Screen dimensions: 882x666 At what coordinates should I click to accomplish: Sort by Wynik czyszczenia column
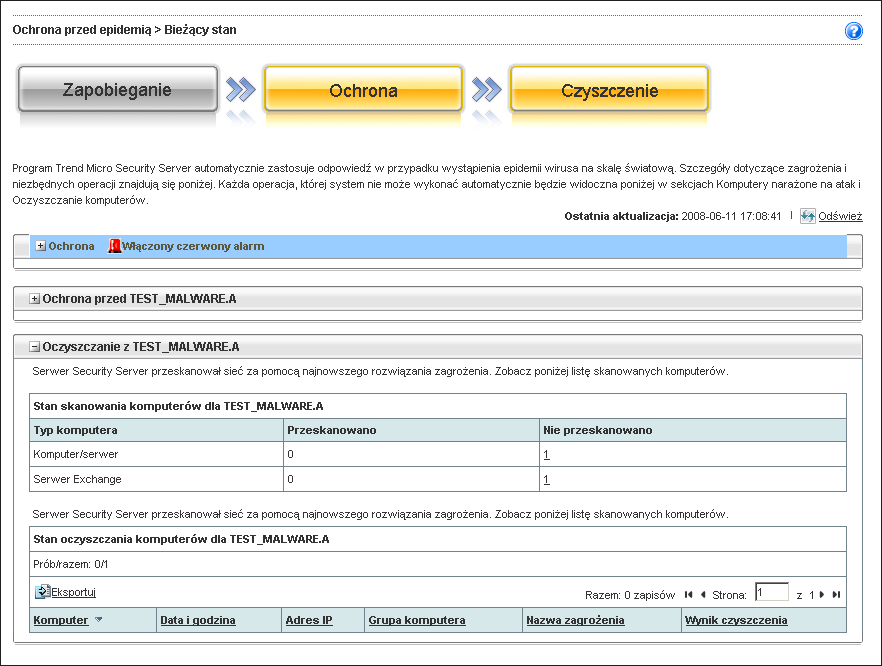click(x=736, y=620)
